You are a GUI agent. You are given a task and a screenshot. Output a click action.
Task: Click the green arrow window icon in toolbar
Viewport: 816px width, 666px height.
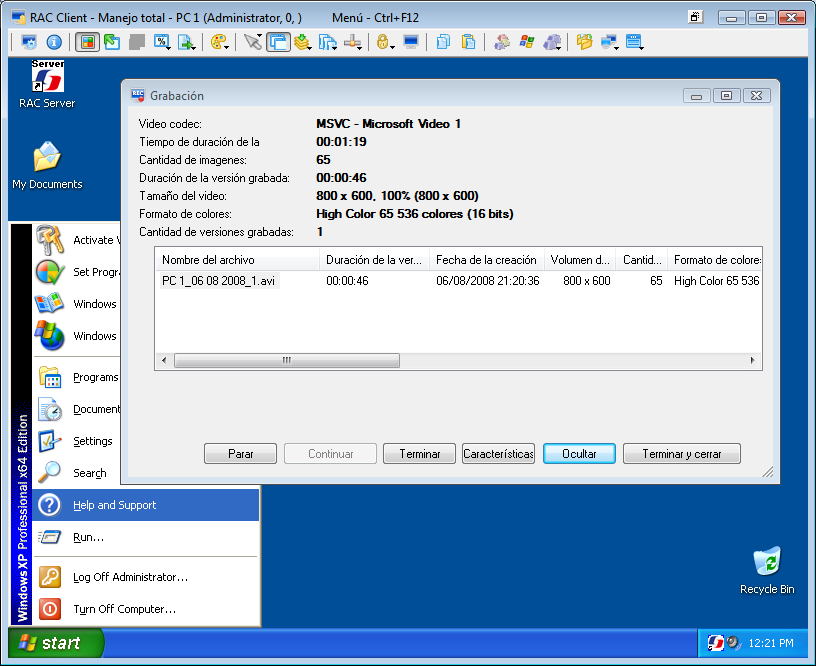click(x=112, y=42)
